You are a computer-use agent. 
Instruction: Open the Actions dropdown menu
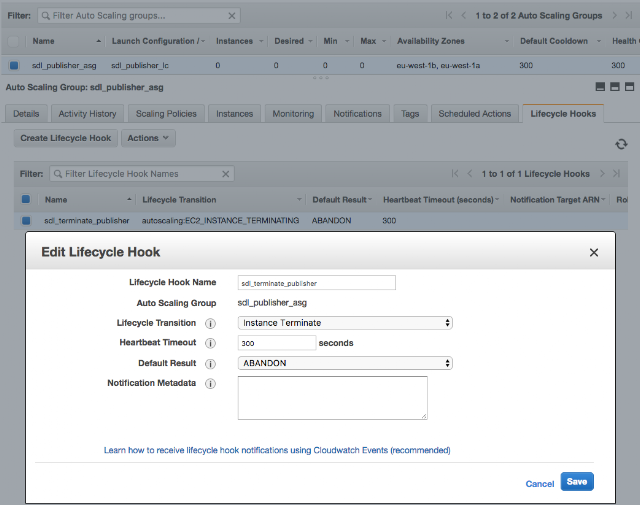pyautogui.click(x=148, y=138)
